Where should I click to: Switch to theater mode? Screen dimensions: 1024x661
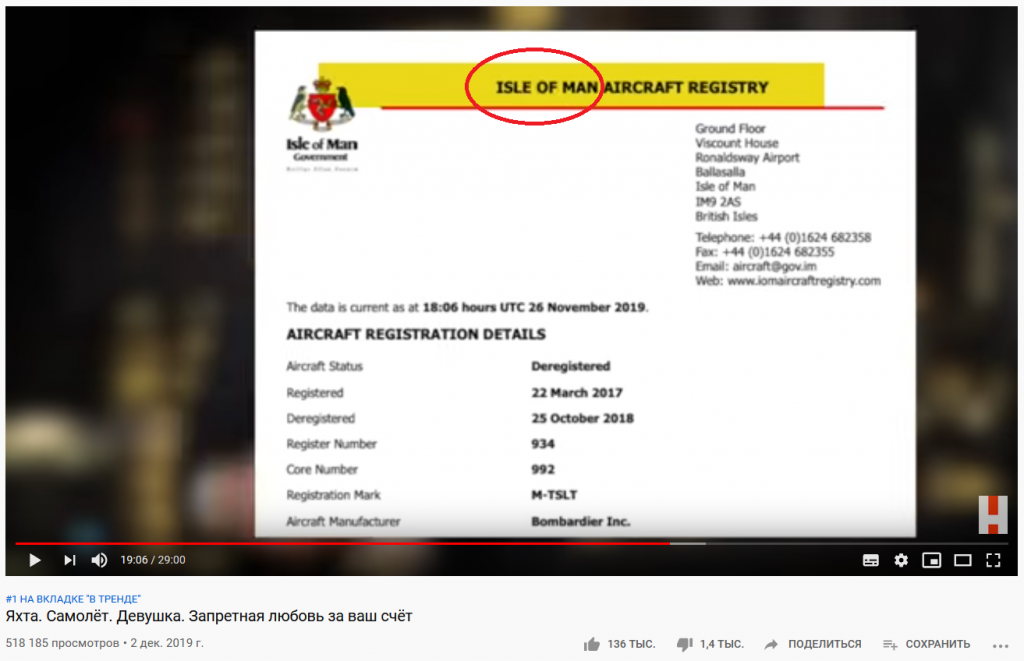[x=963, y=560]
